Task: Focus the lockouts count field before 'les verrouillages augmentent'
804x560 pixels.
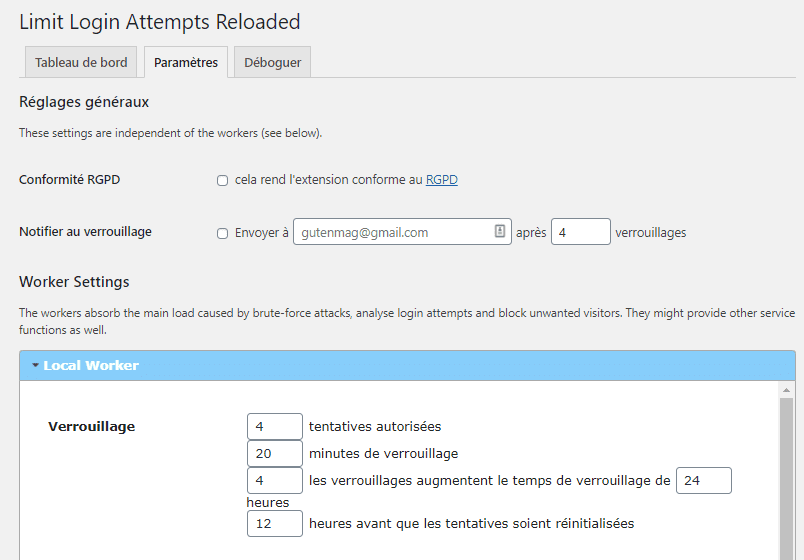Action: click(x=275, y=481)
